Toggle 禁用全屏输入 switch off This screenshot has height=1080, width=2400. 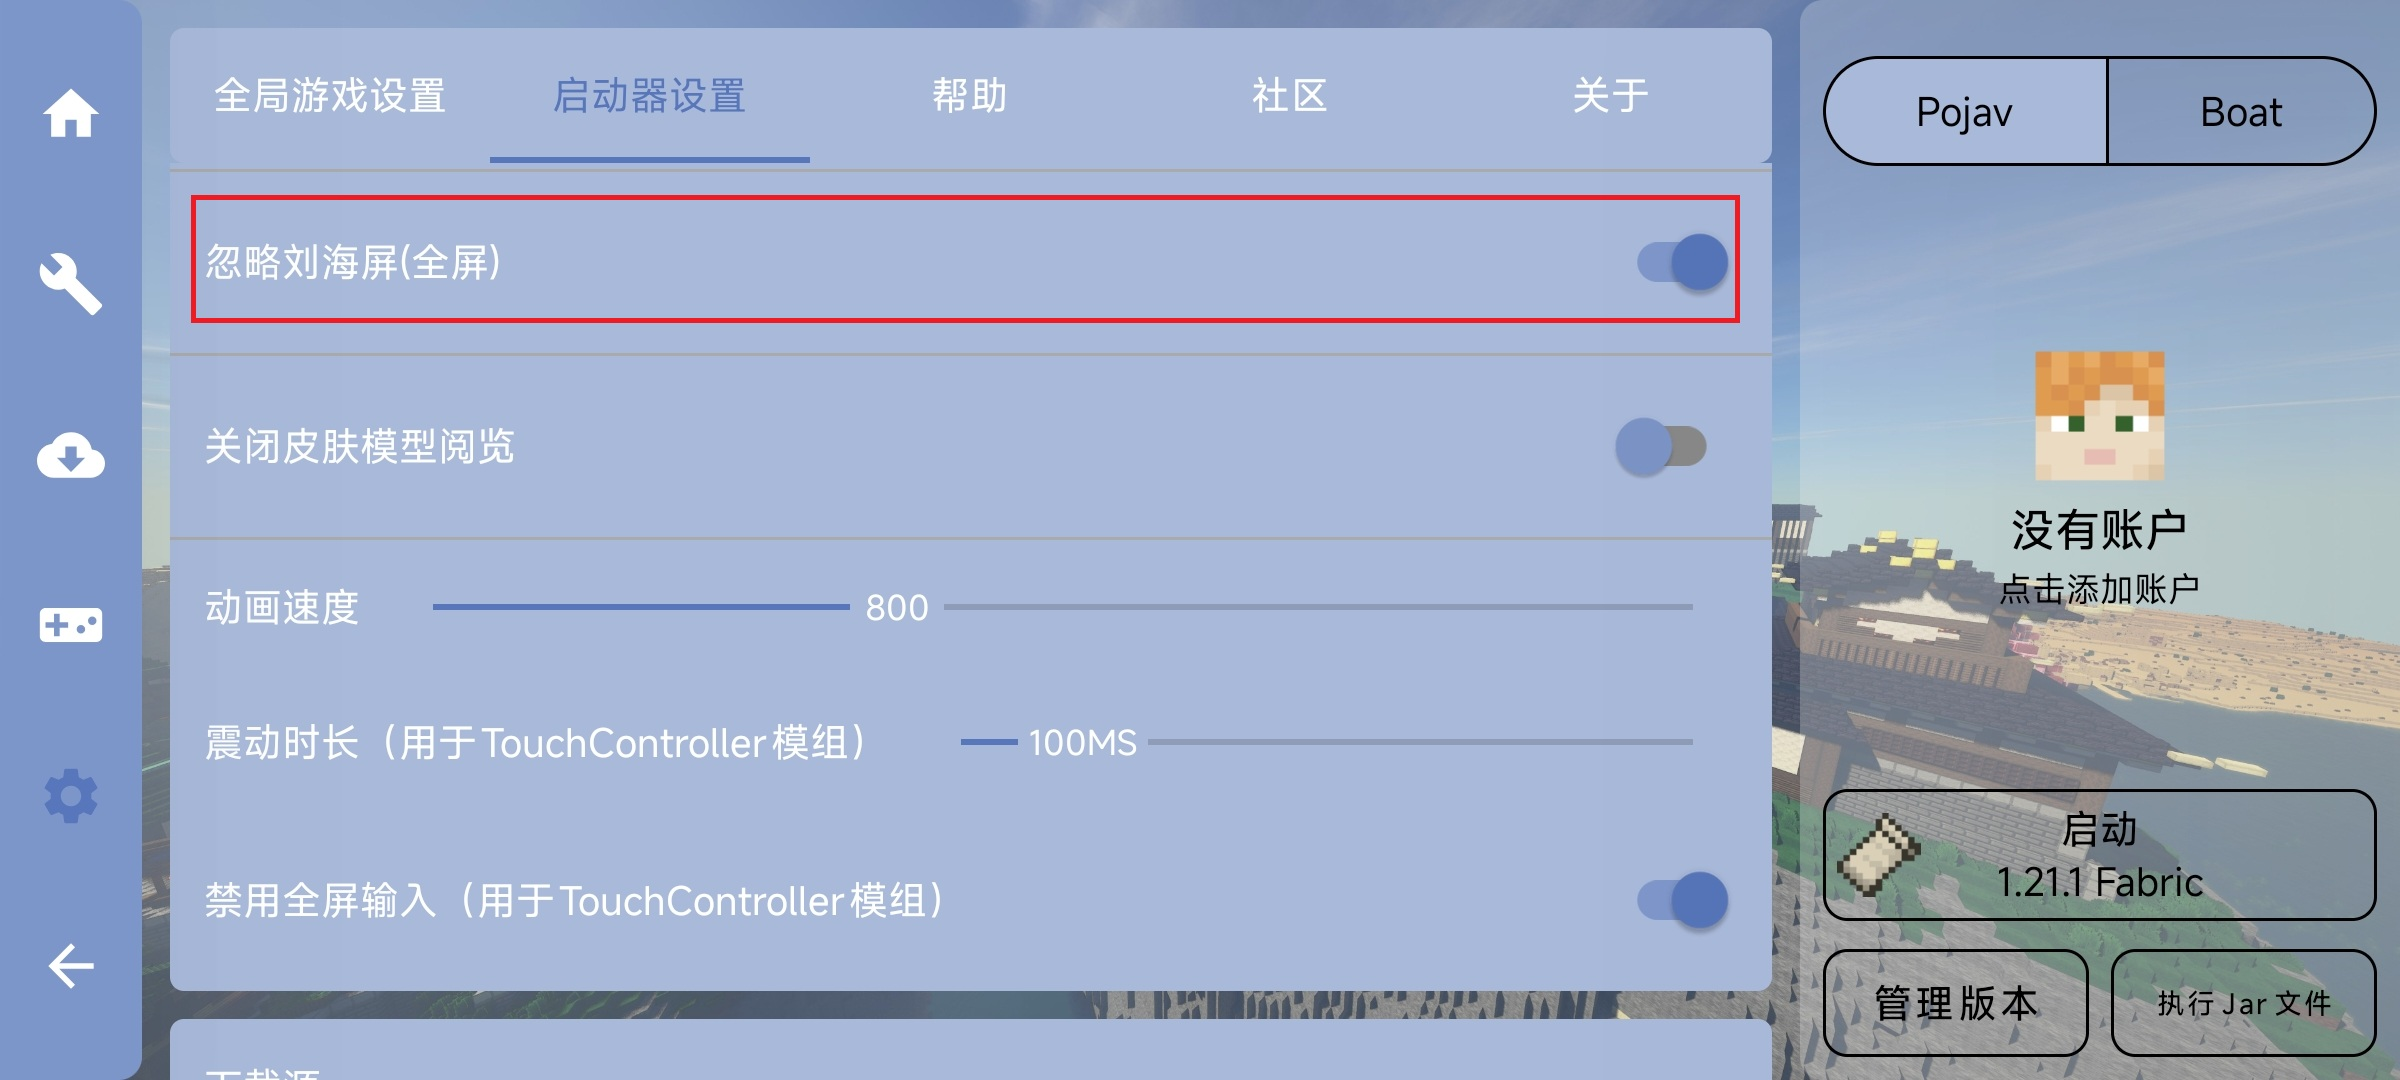[x=1682, y=900]
